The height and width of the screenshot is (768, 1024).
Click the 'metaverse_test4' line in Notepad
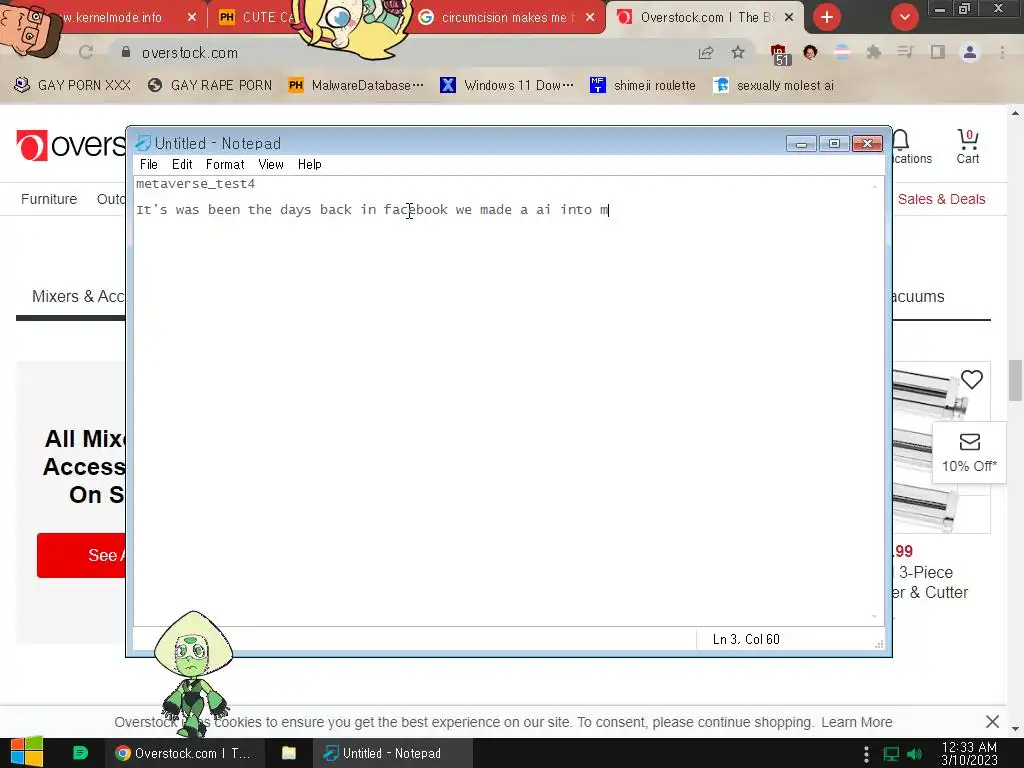coord(195,184)
